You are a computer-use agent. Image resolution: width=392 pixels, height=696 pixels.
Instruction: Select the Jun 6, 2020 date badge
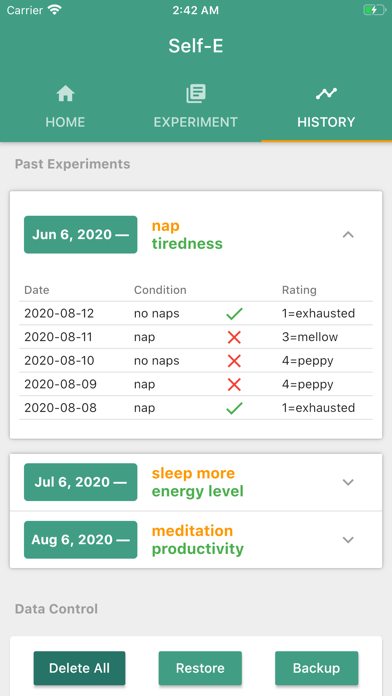pyautogui.click(x=80, y=235)
